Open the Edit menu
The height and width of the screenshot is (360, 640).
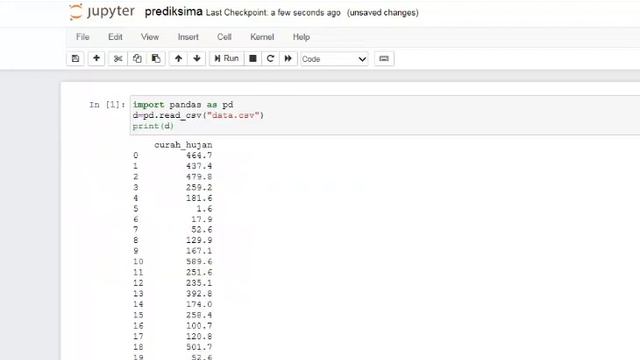pos(115,37)
